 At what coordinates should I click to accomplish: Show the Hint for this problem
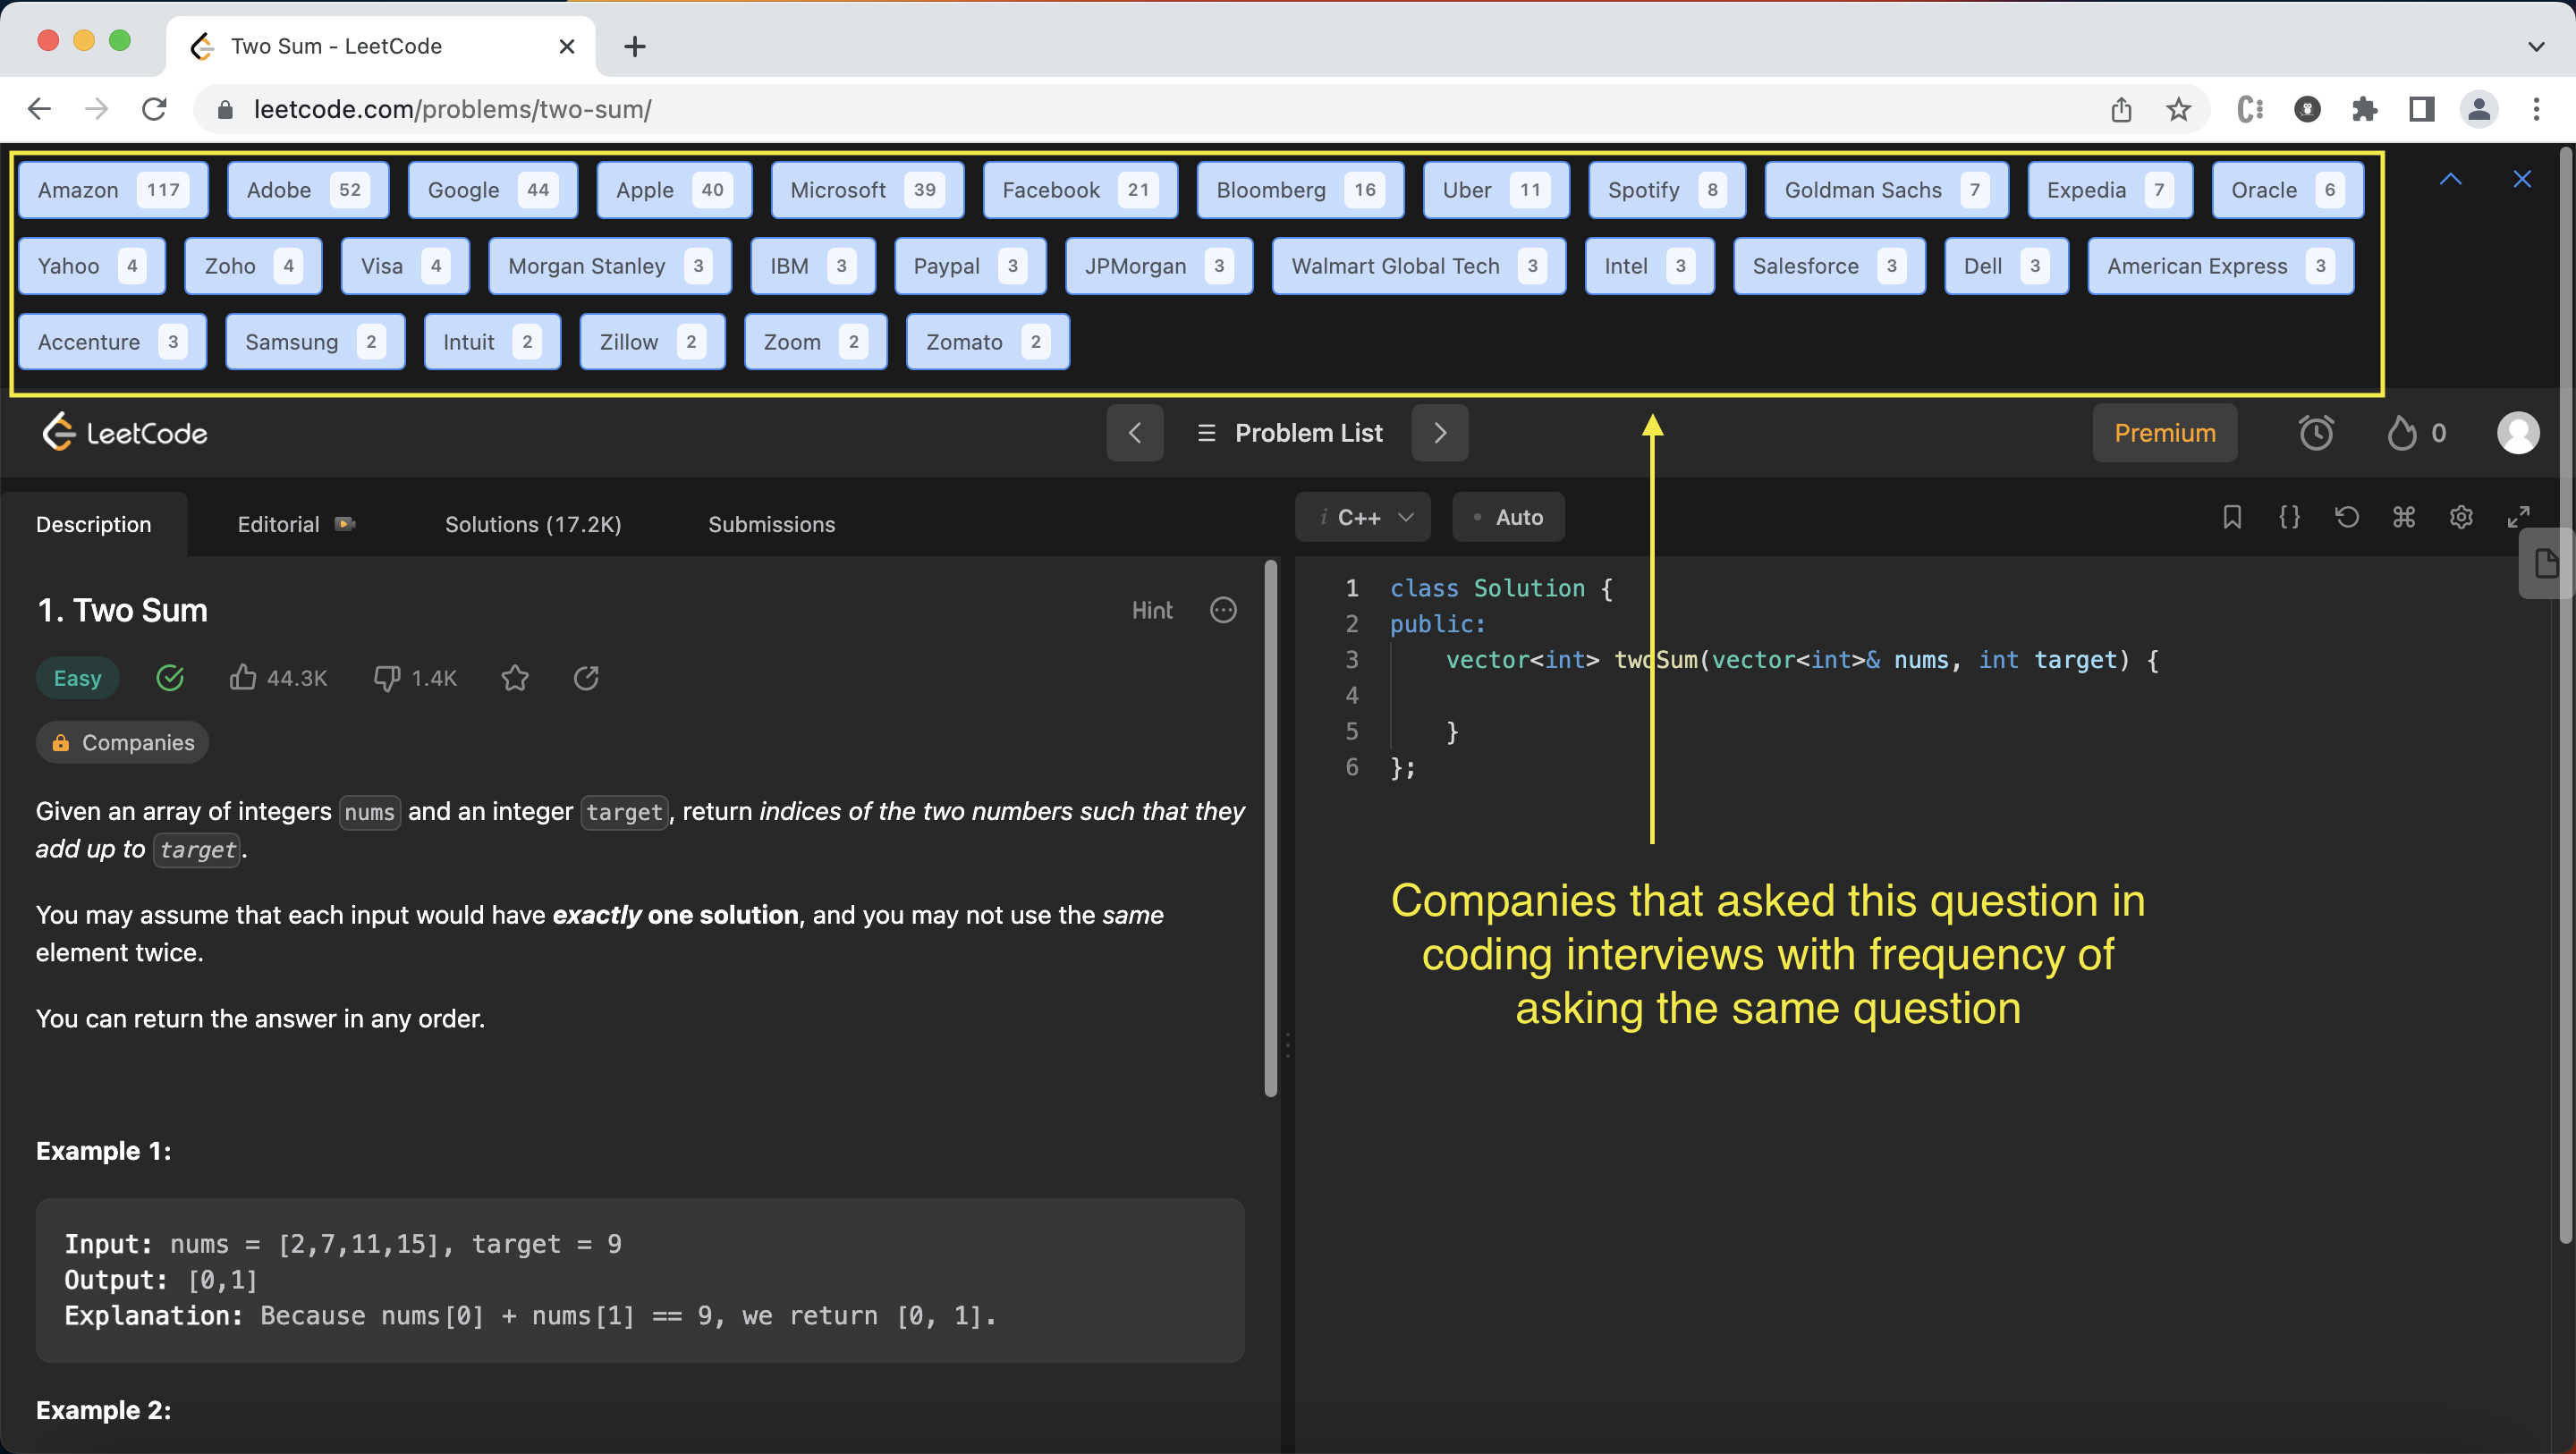click(1152, 610)
